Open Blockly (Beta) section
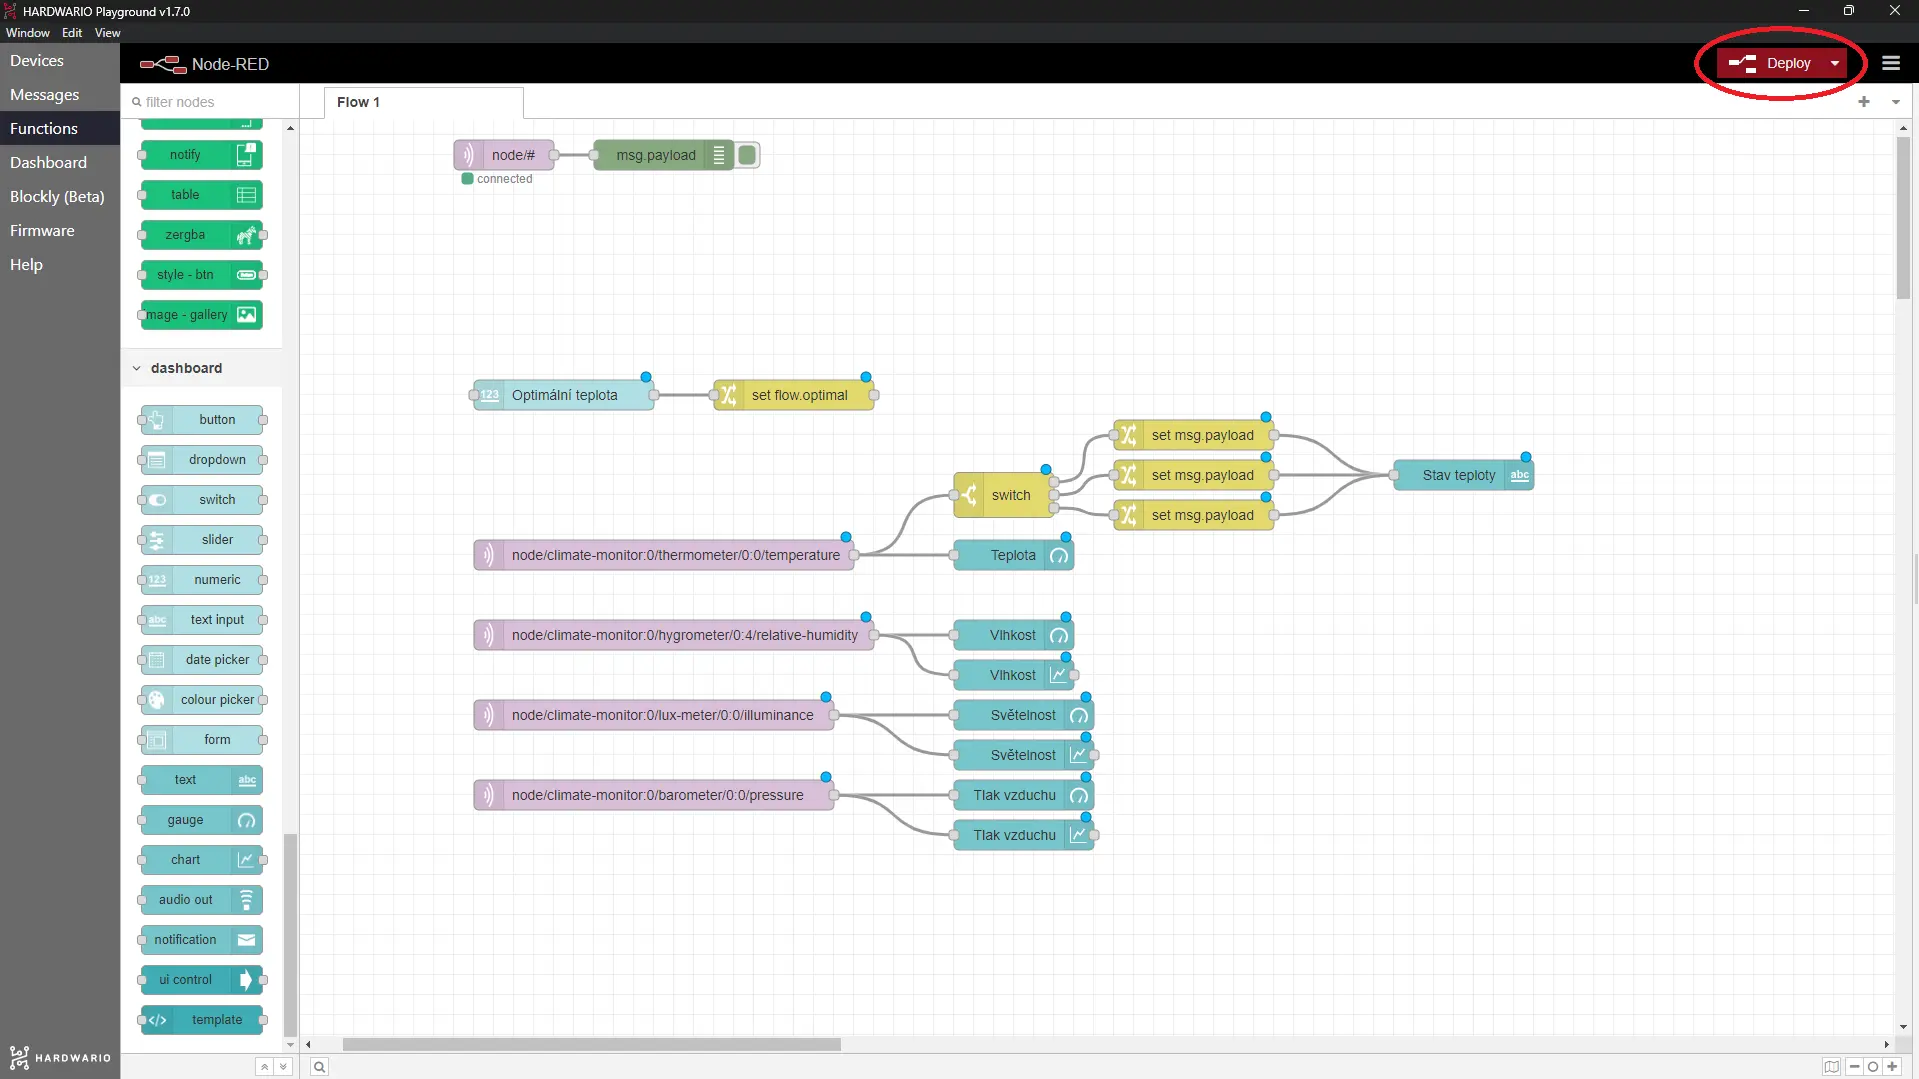 tap(60, 196)
